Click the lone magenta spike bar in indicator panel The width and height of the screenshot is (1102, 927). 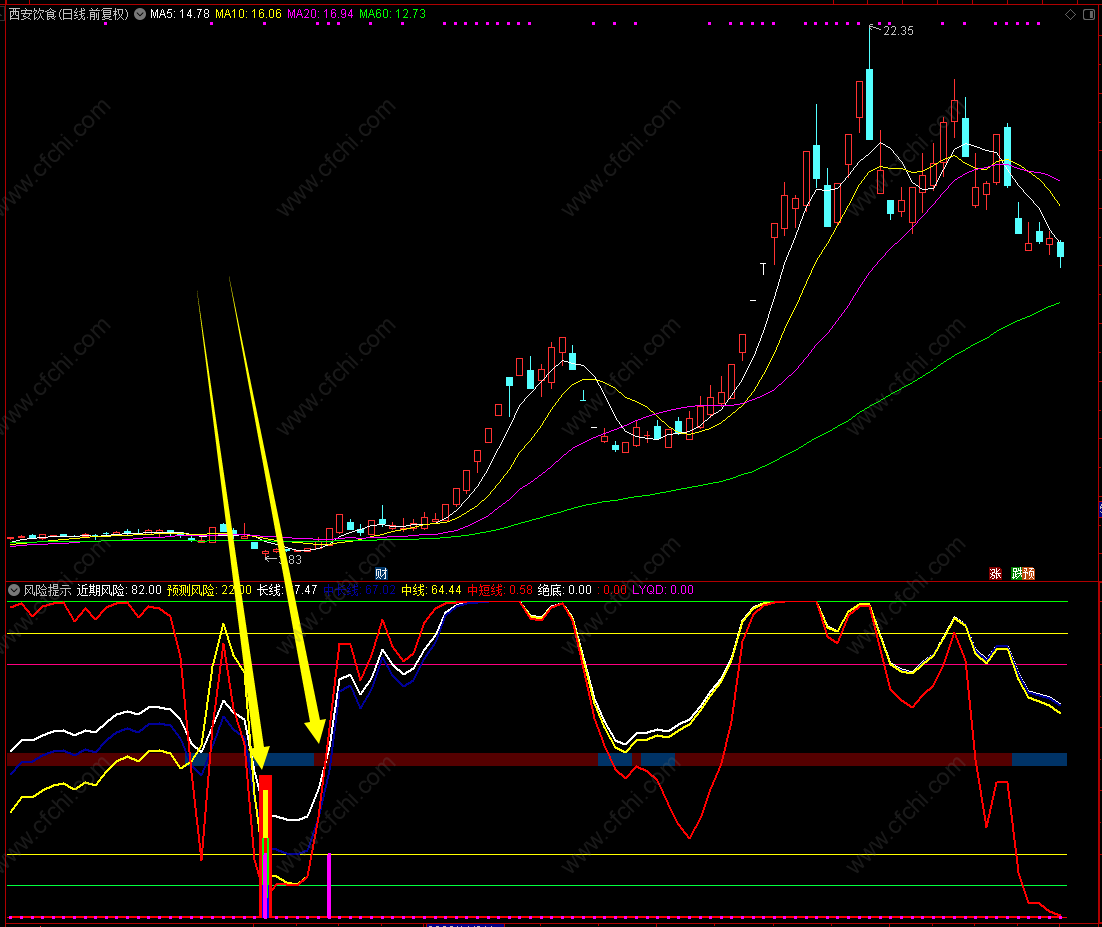329,886
